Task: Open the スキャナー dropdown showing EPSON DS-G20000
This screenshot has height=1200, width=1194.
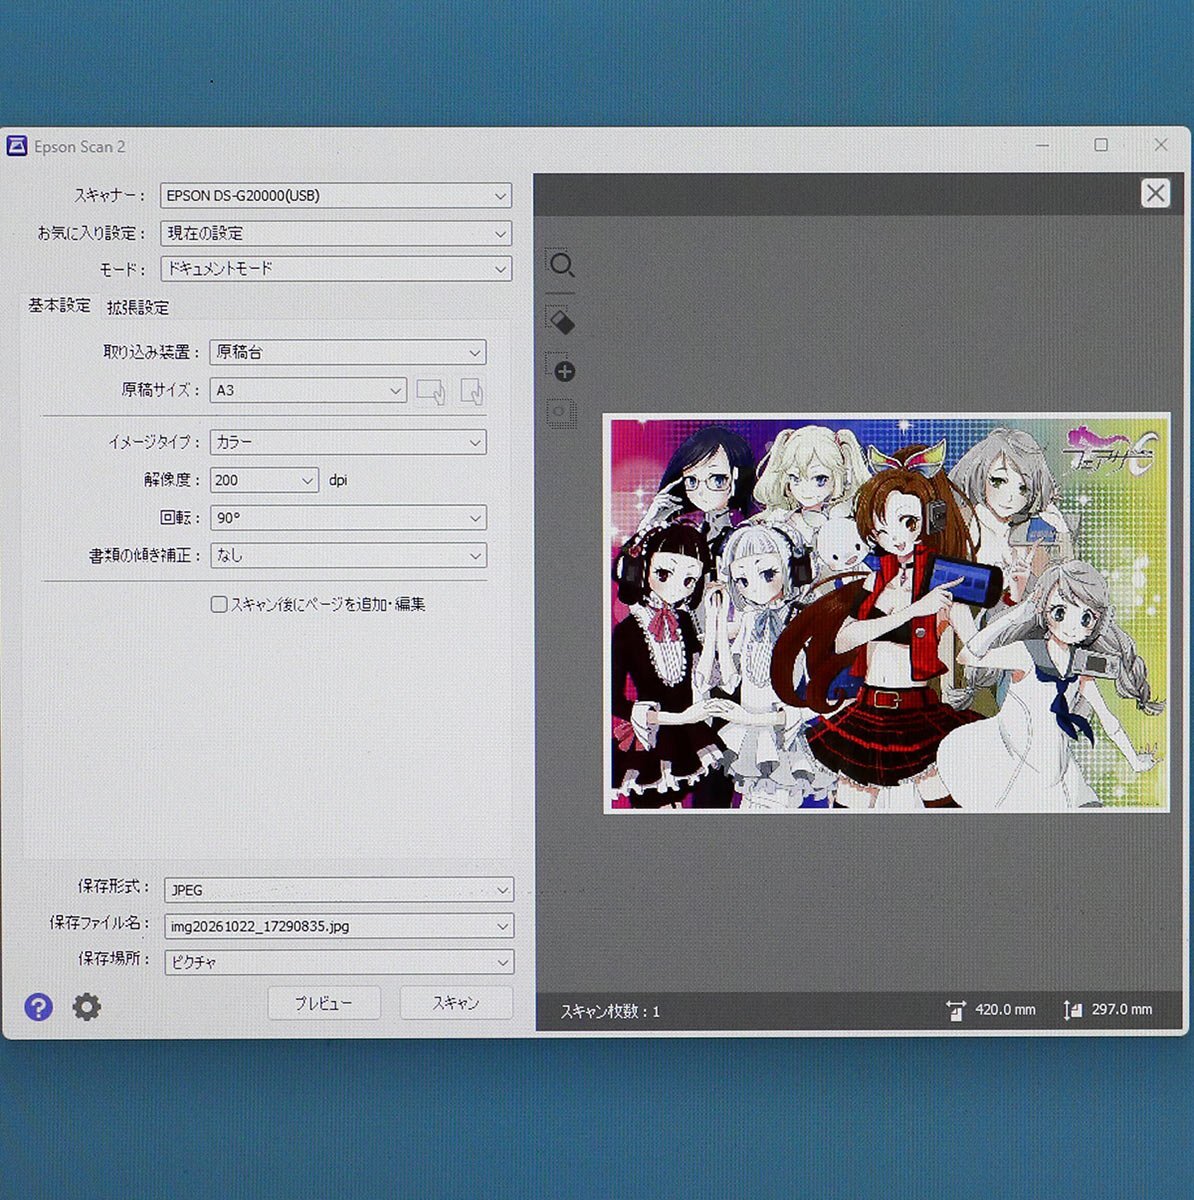Action: (x=336, y=196)
